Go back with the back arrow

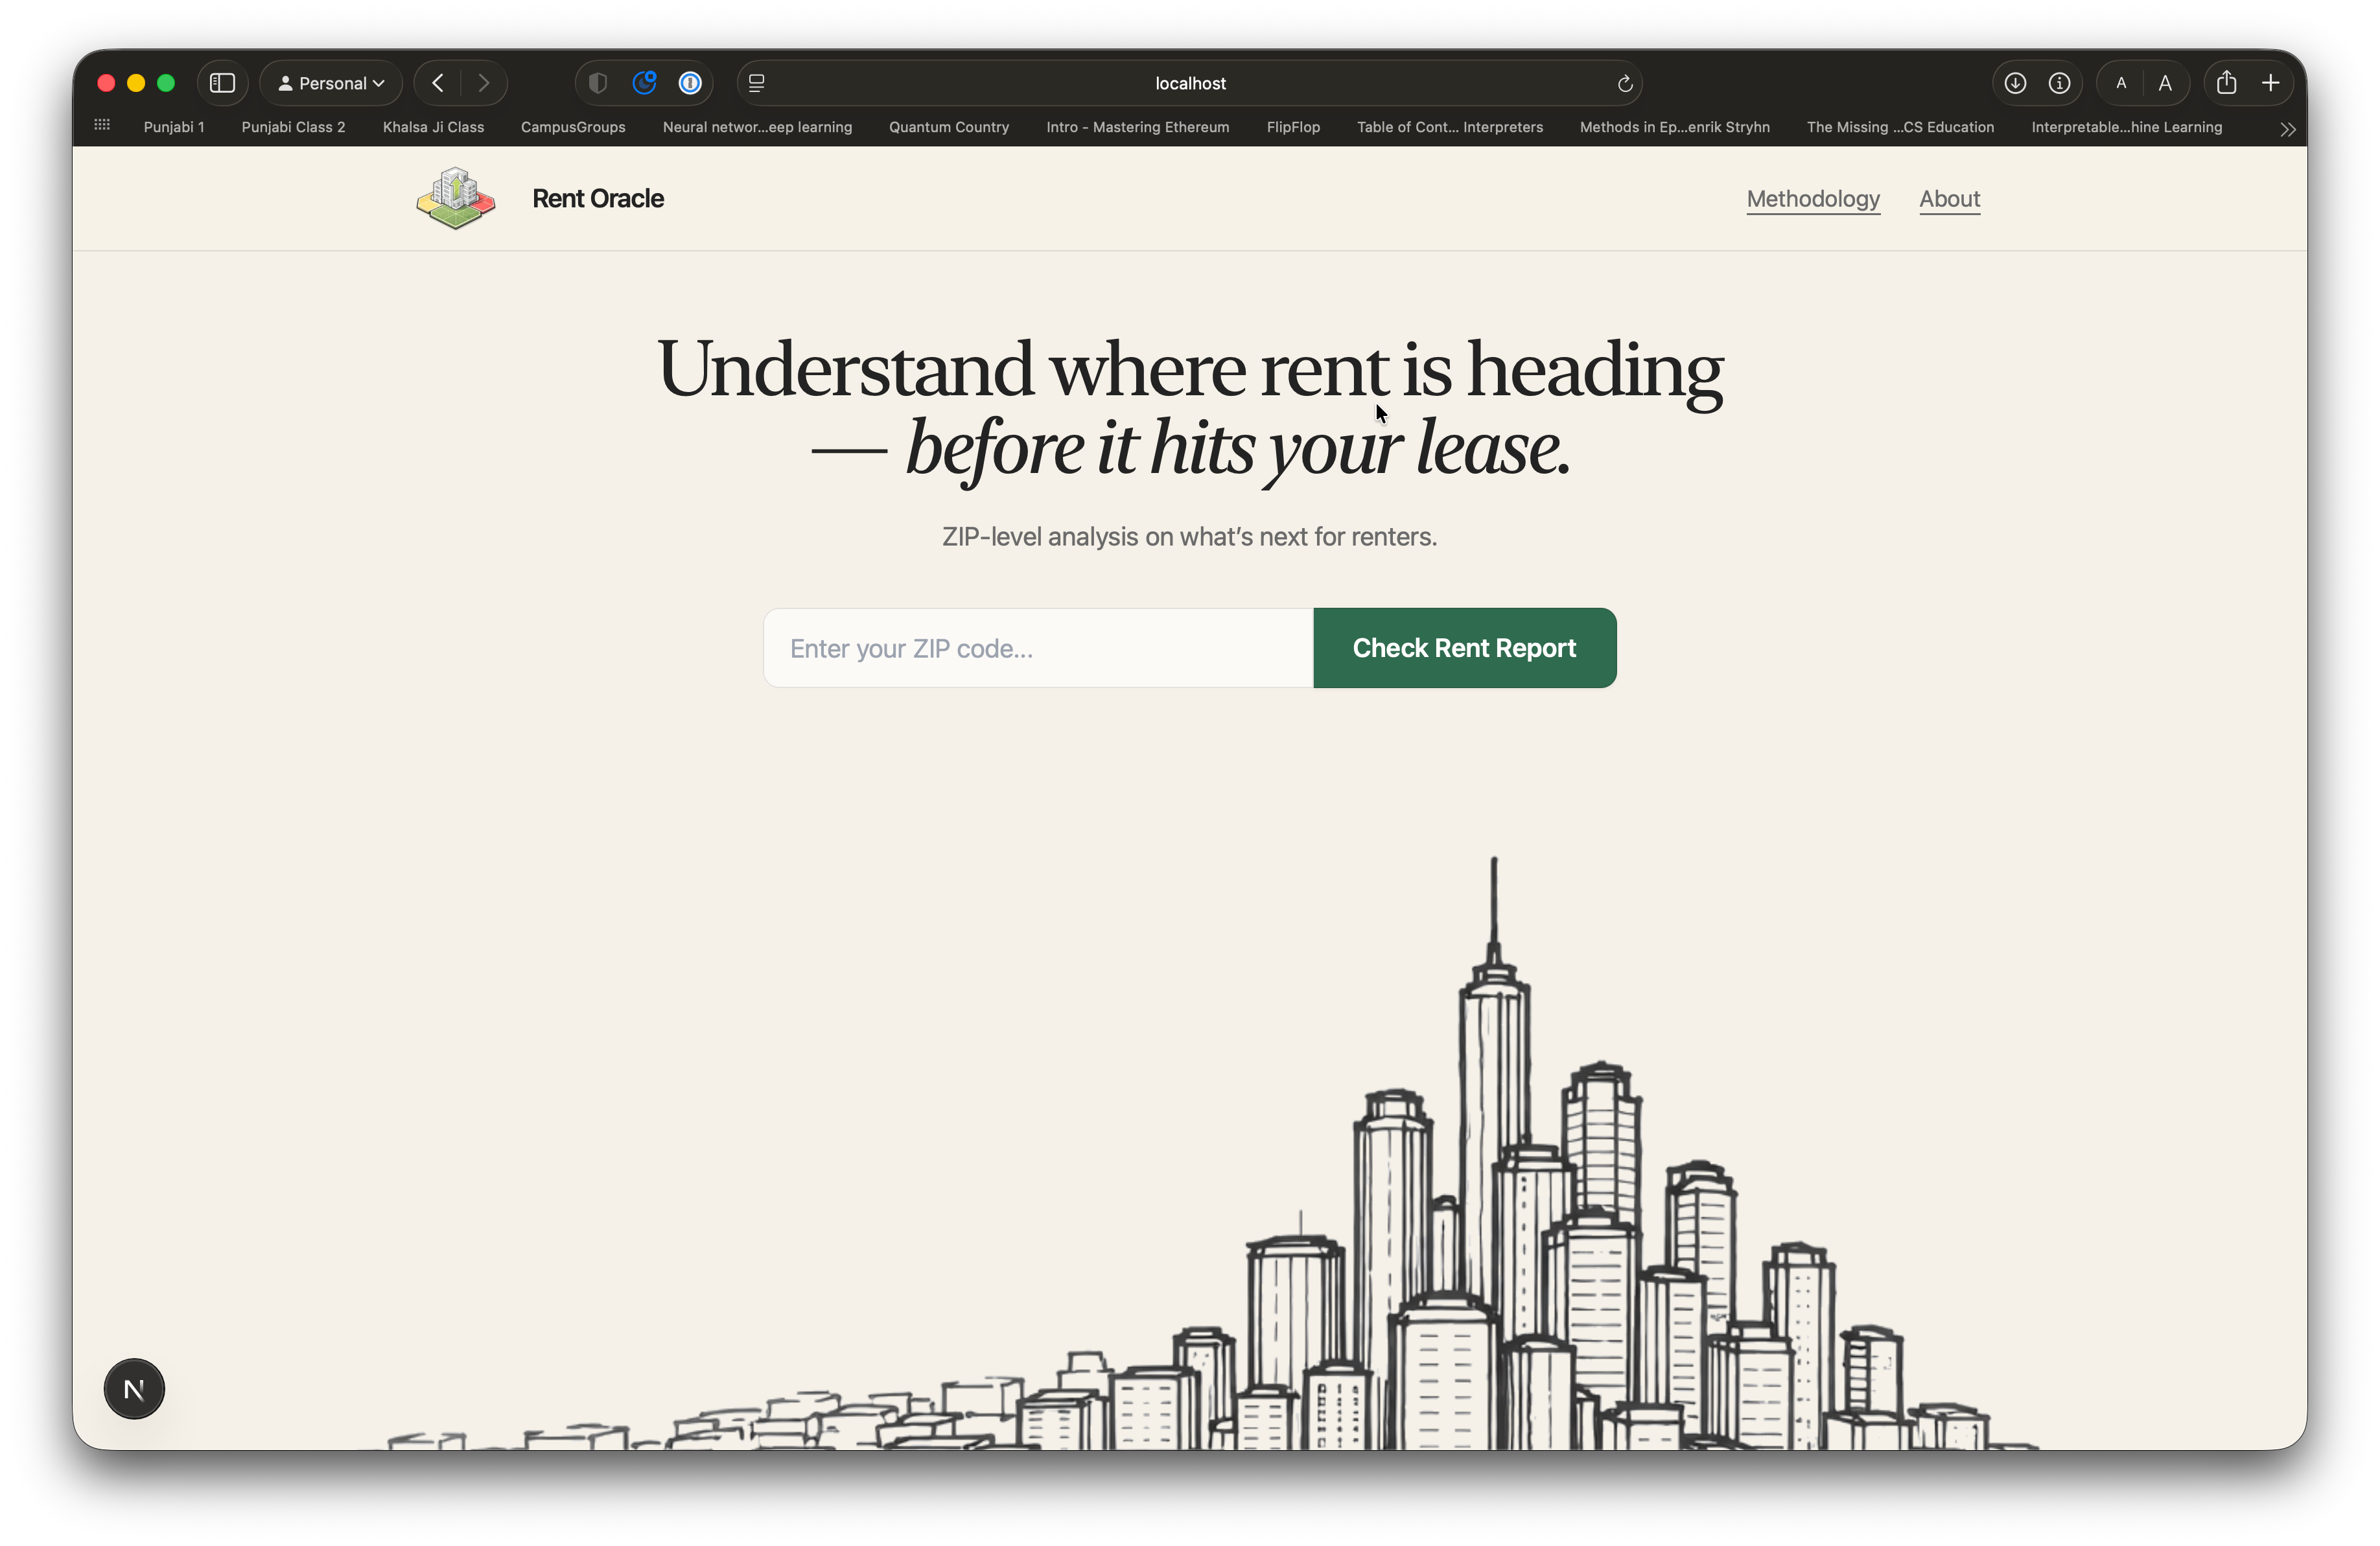click(438, 83)
